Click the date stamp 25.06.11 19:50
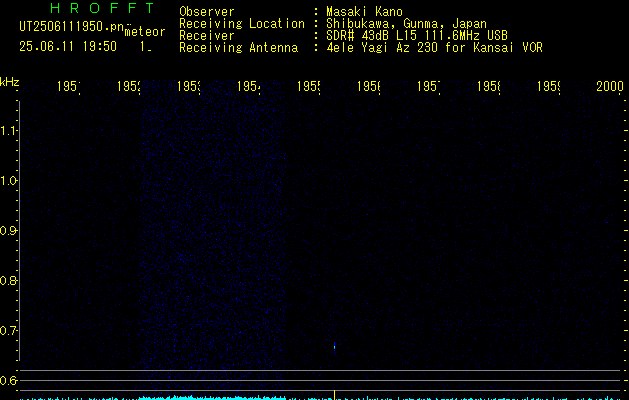The width and height of the screenshot is (629, 400). [x=68, y=46]
